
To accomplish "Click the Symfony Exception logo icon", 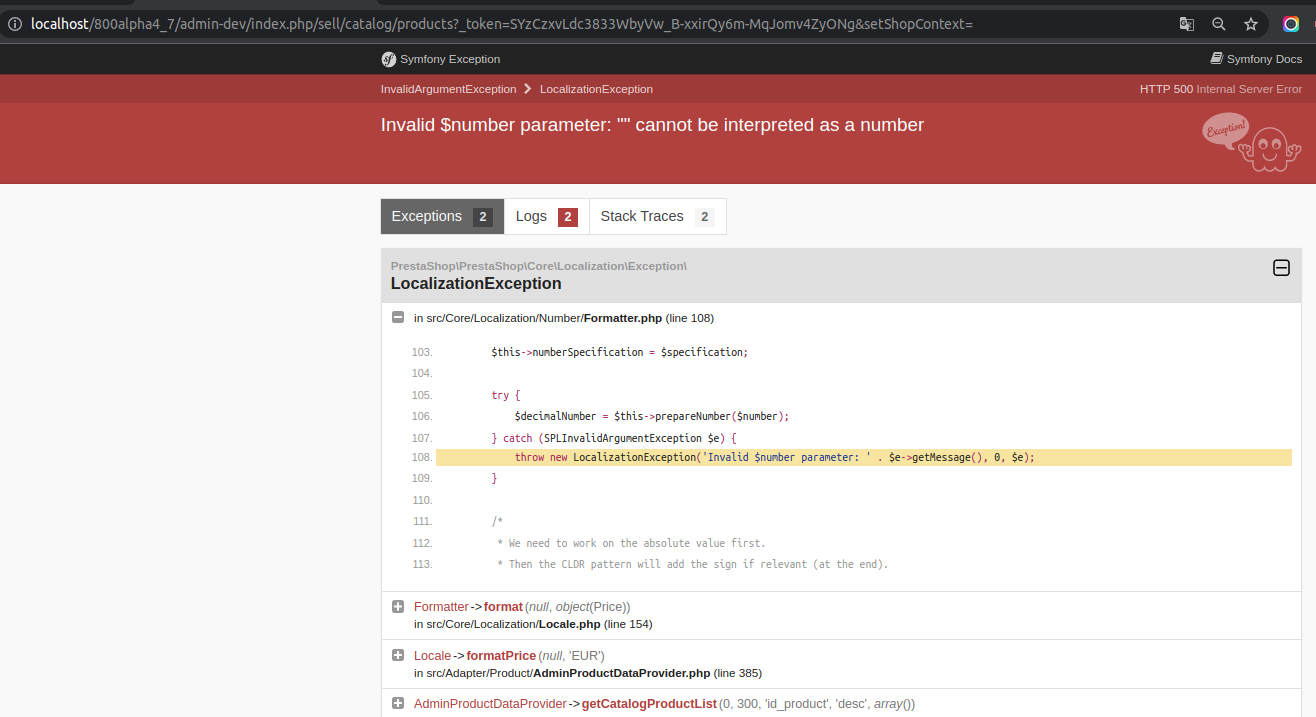I will point(388,59).
